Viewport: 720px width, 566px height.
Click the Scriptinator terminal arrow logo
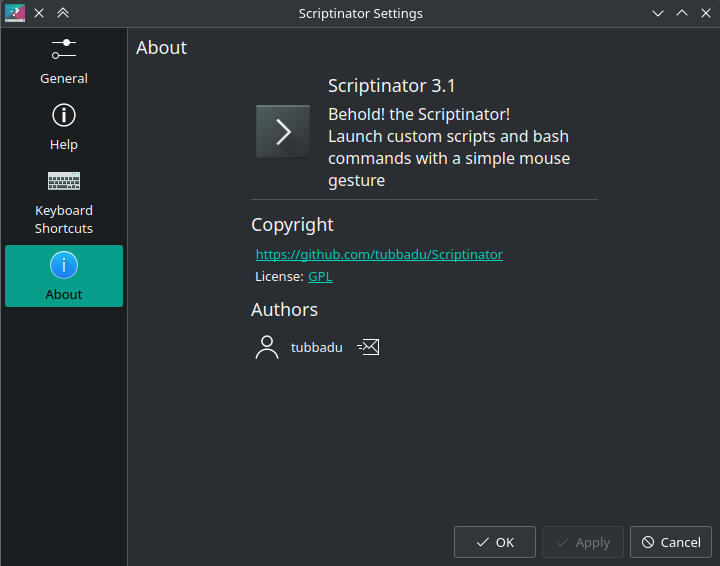283,132
